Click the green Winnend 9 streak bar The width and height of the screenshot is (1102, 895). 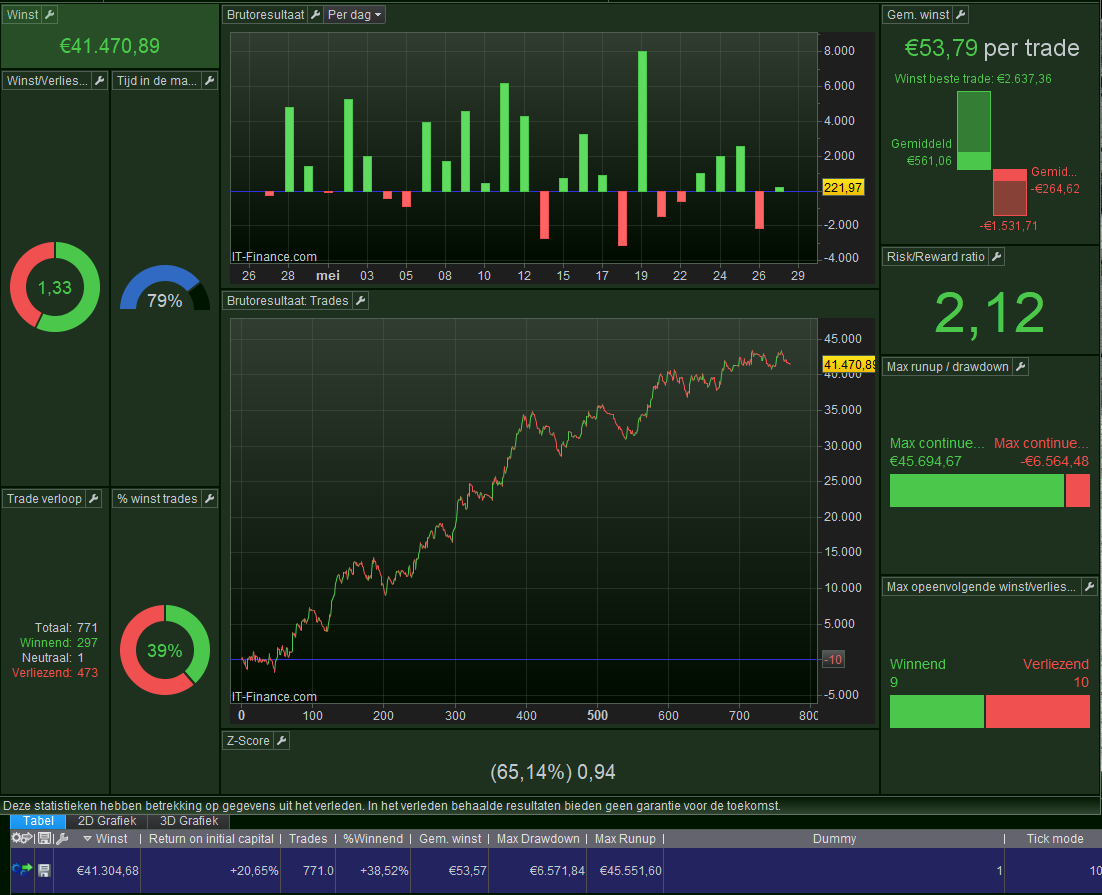(x=936, y=712)
